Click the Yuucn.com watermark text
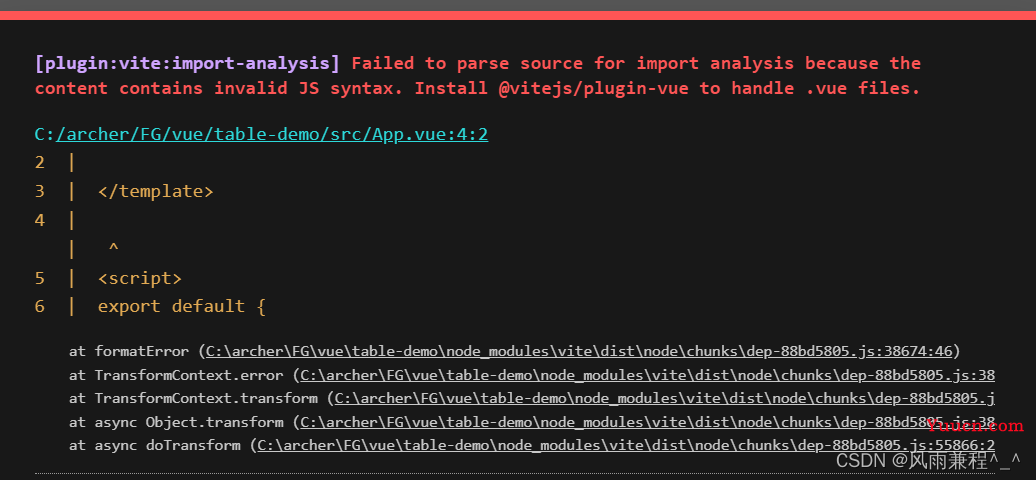Screen dimensions: 1036x480 coord(975,425)
